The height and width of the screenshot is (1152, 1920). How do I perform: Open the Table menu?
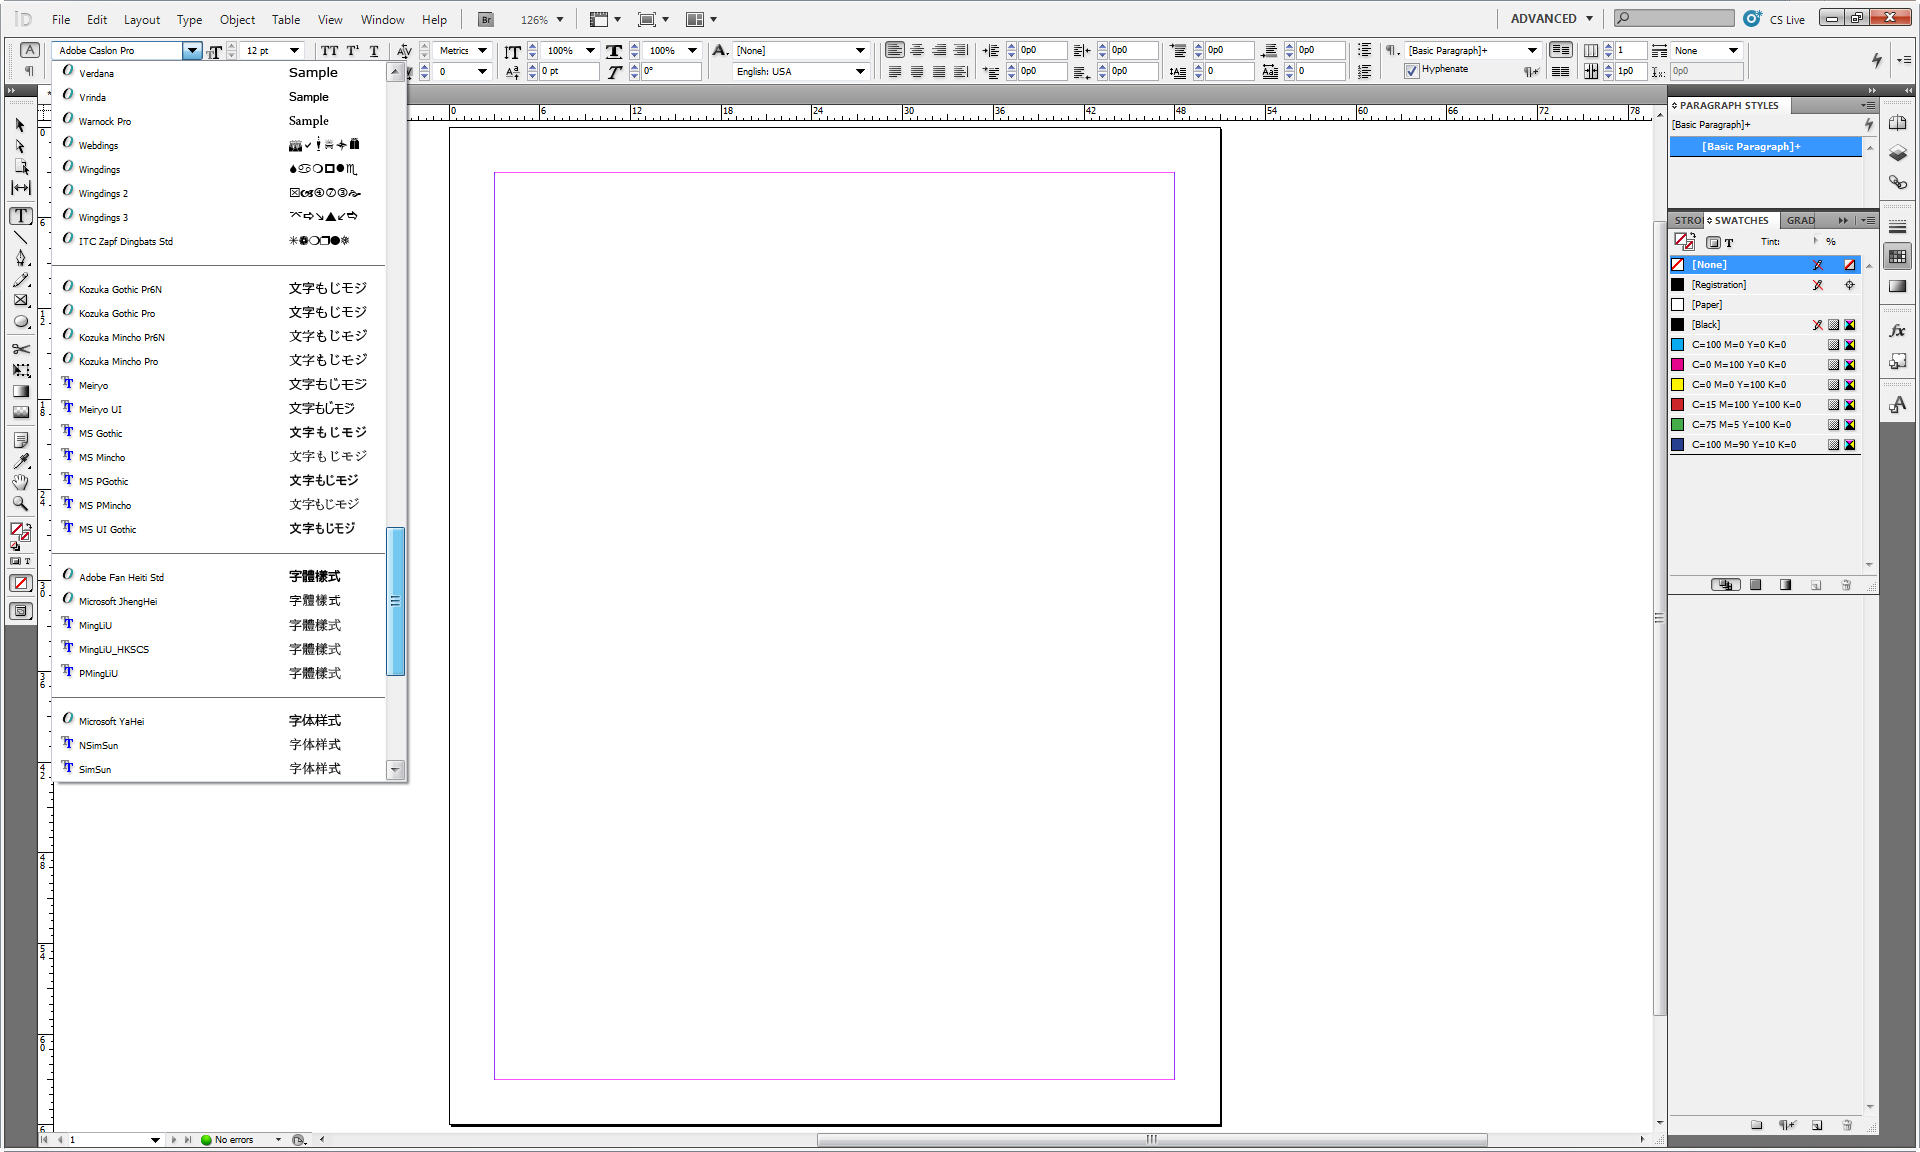click(286, 19)
